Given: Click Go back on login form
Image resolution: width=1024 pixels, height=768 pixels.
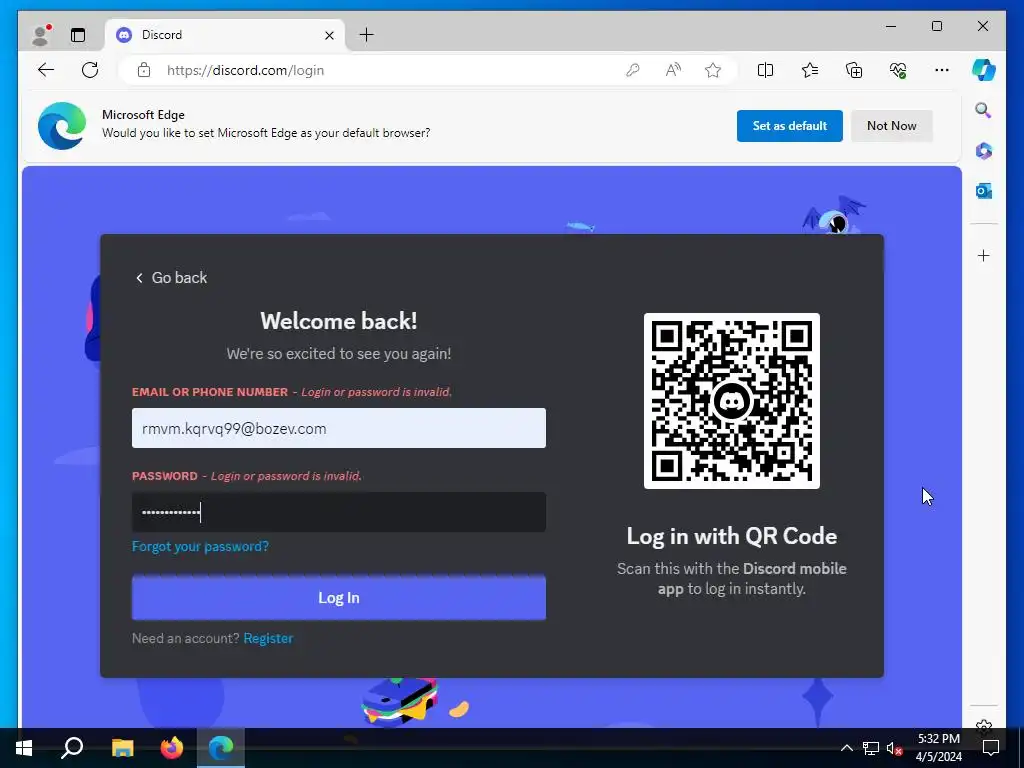Looking at the screenshot, I should [x=171, y=278].
